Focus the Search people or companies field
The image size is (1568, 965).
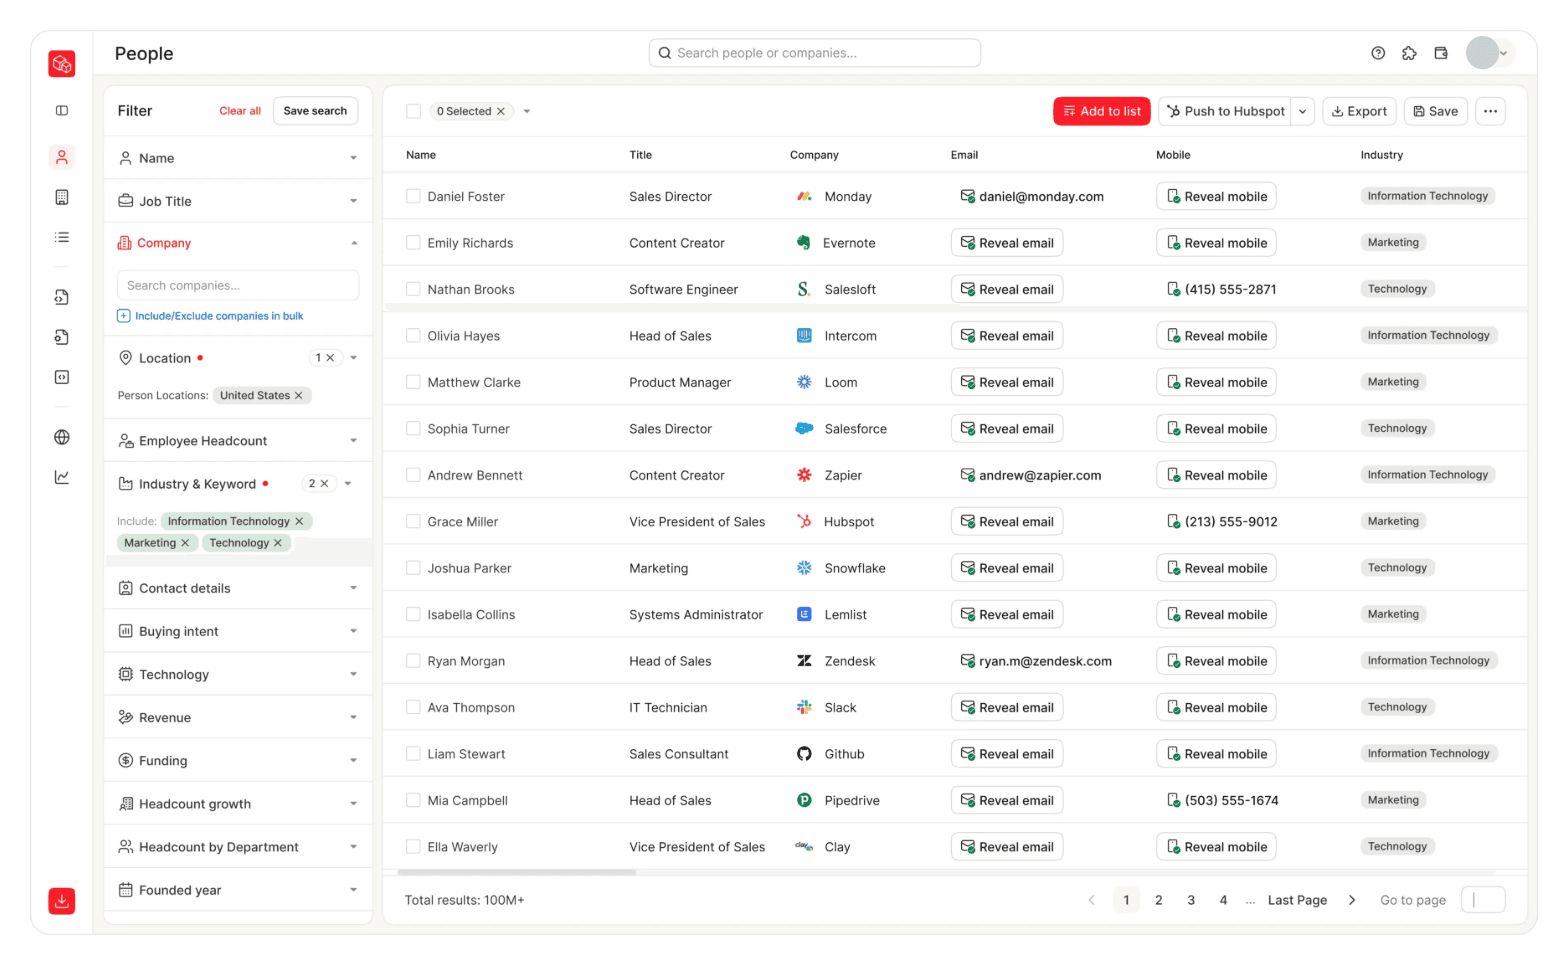tap(815, 53)
